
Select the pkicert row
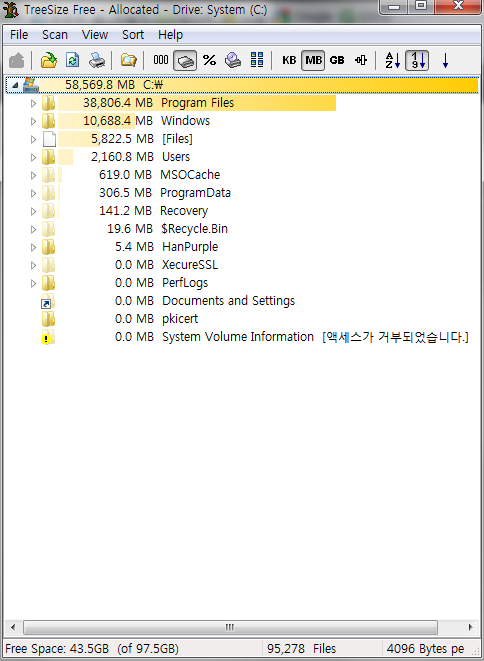(242, 319)
